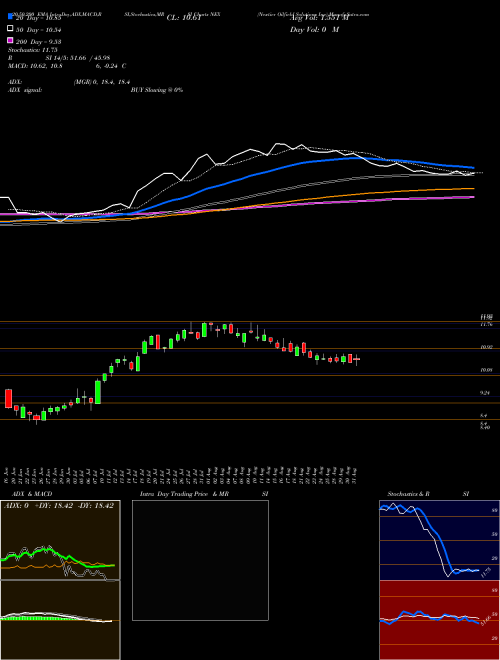The width and height of the screenshot is (500, 660).
Task: Click the 'ADX: 0 +DY: 18.42 -DY: 18.42' readout
Action: coord(59,506)
